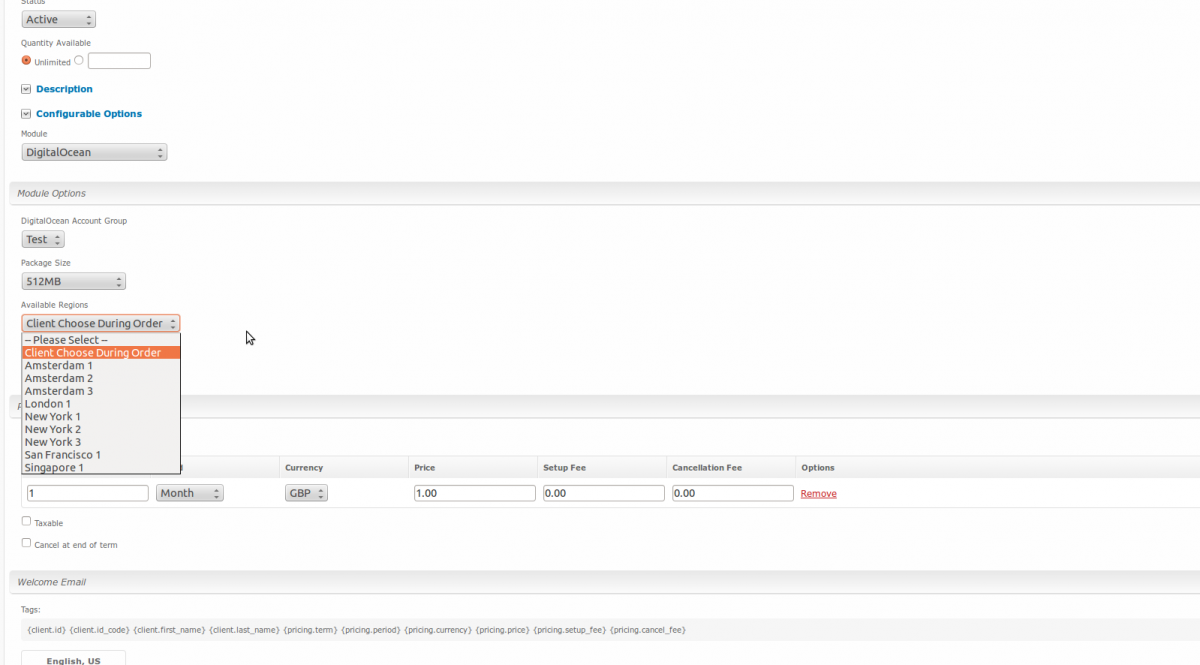
Task: Click the {client.first_name} tag text
Action: coord(169,630)
